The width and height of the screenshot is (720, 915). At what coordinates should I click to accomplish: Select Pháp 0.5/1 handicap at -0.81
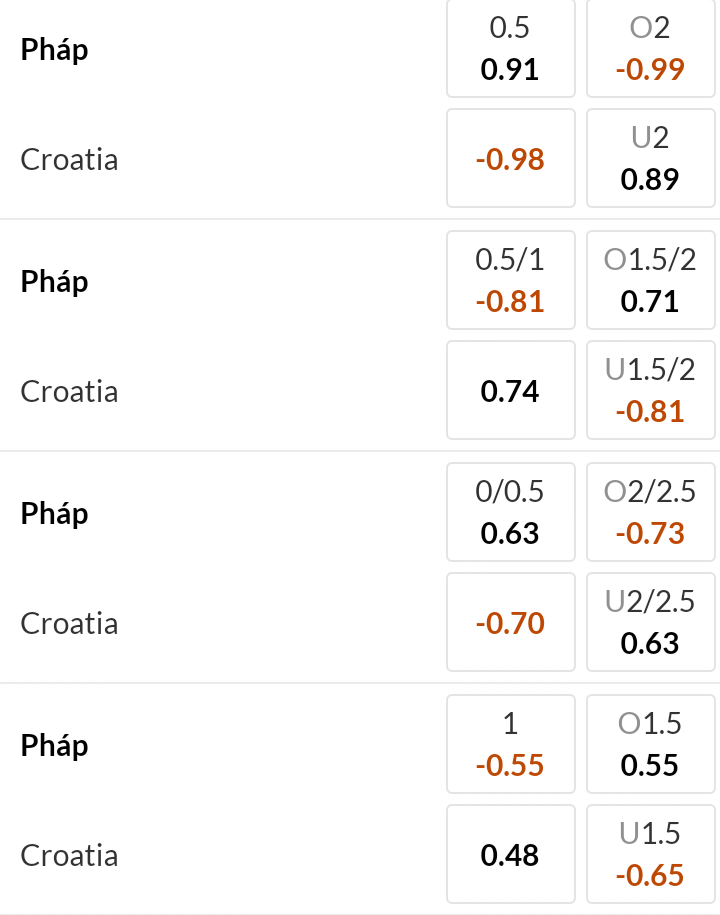(510, 281)
